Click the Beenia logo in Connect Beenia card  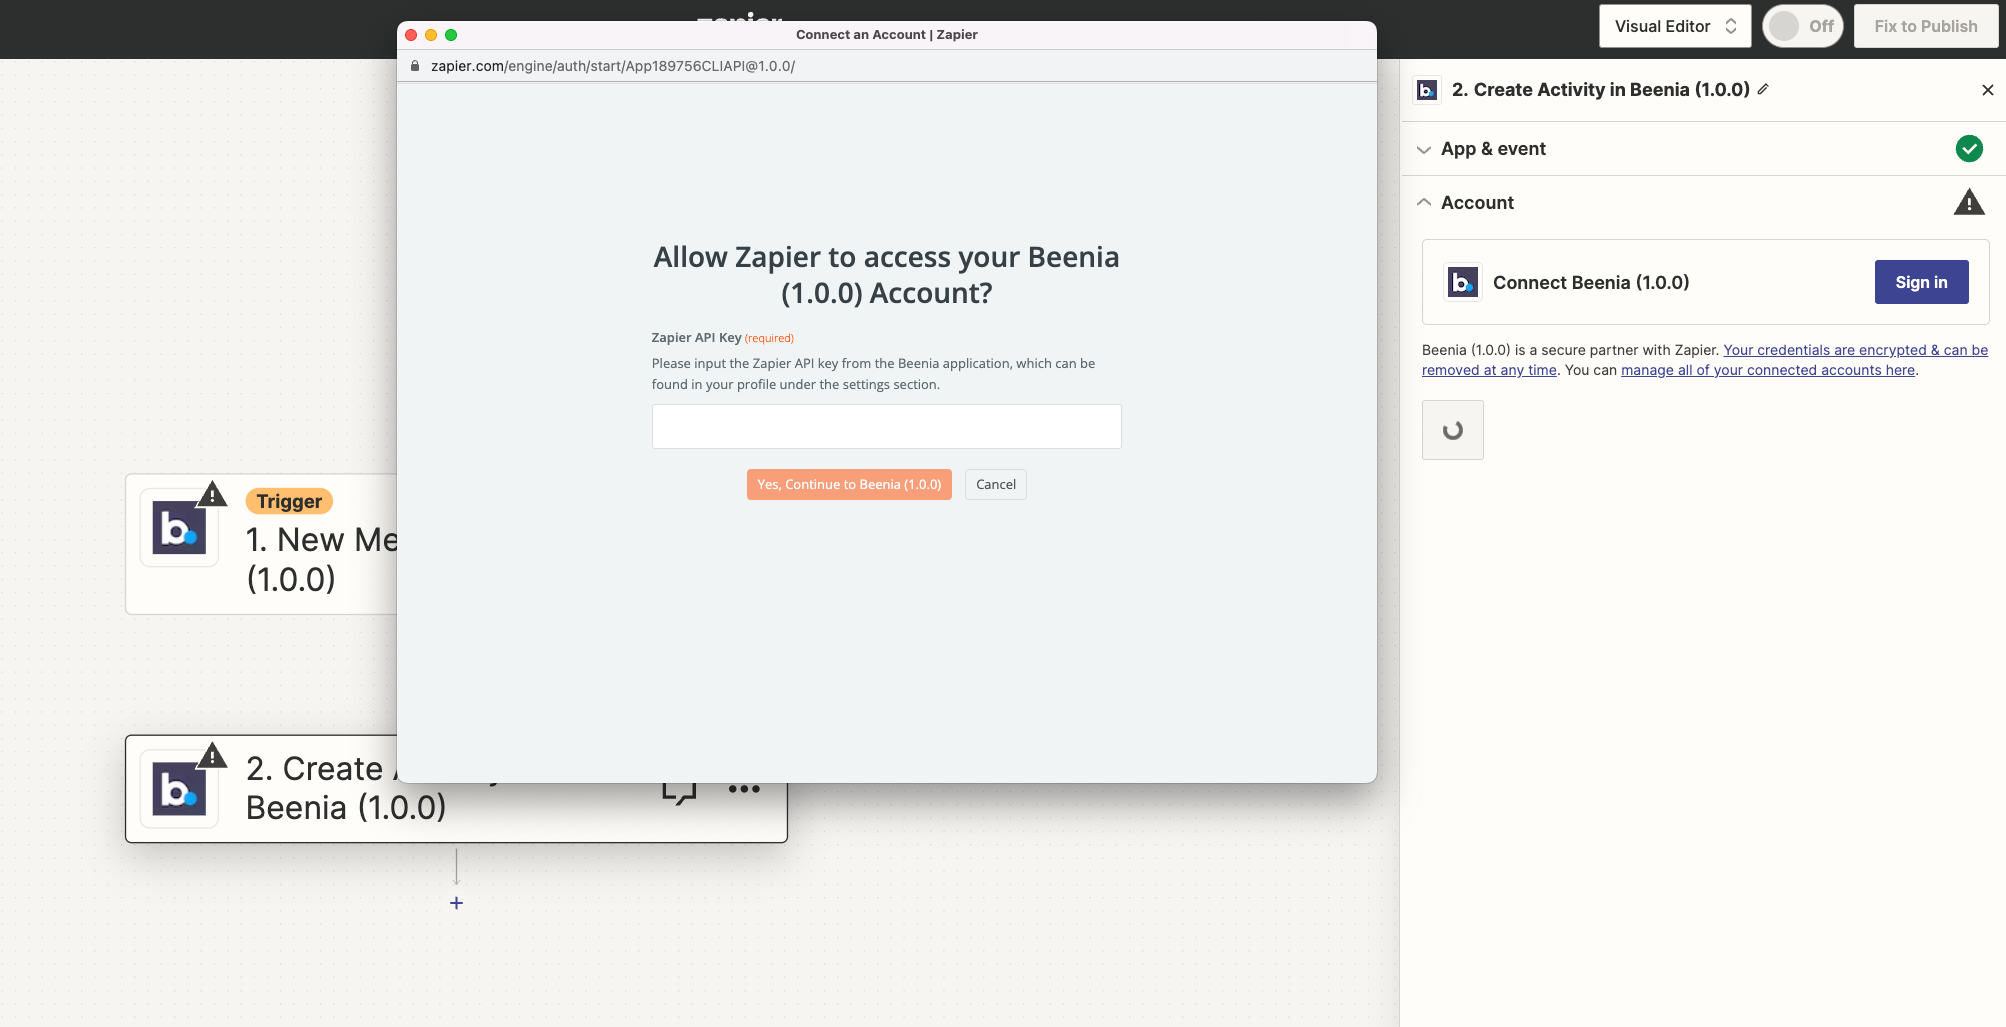[1462, 283]
